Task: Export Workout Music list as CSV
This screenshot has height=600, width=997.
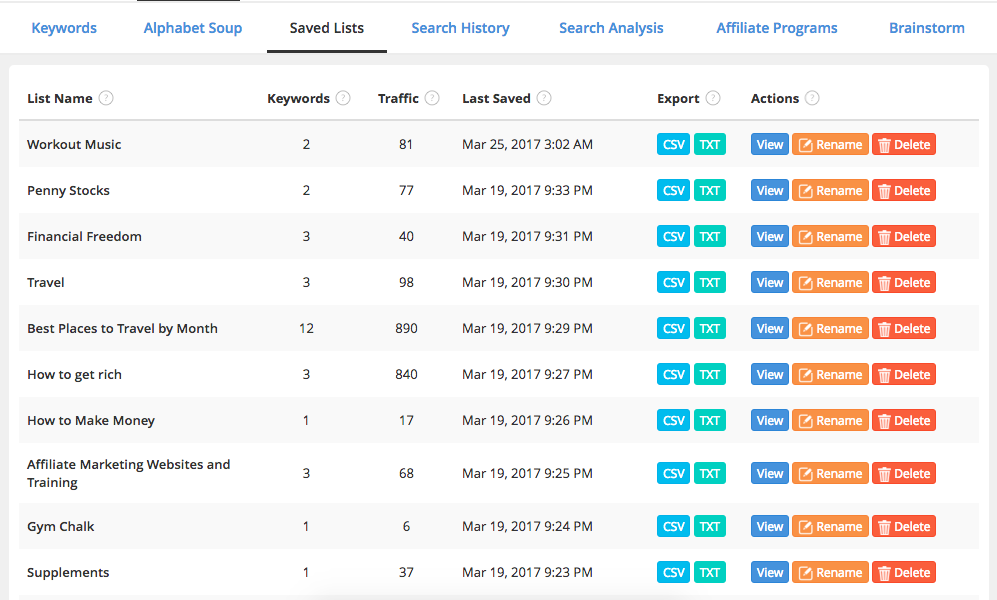Action: pyautogui.click(x=673, y=144)
